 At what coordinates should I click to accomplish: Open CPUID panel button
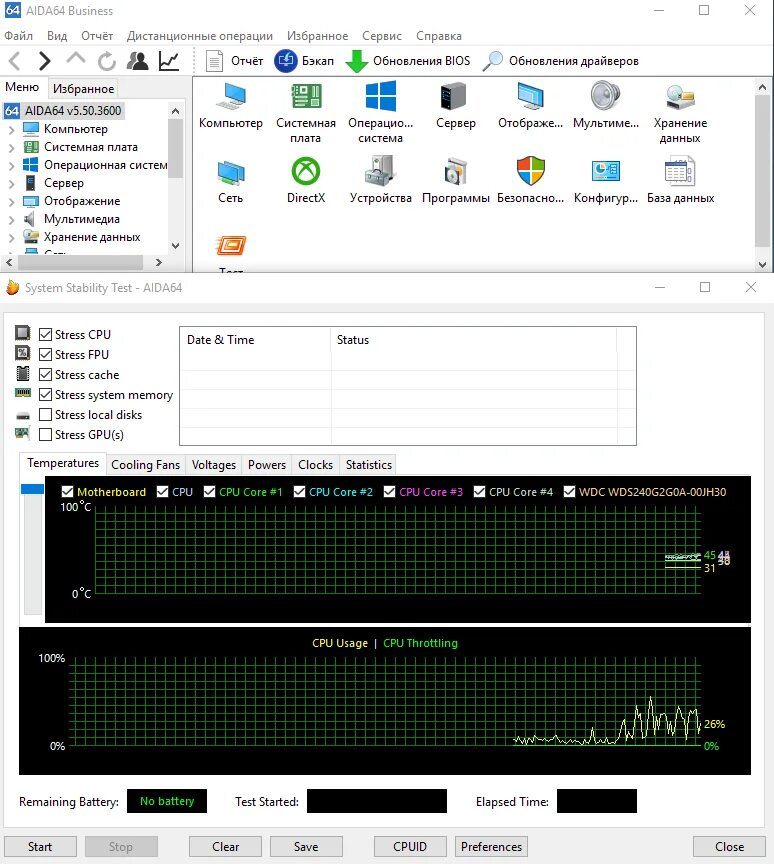pos(410,846)
